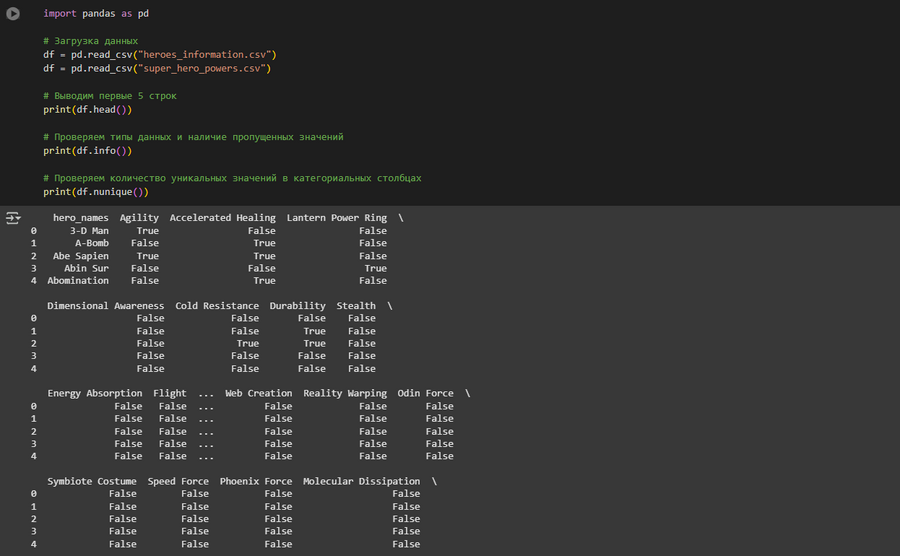Click the Molecular Dissipation column header
Image resolution: width=900 pixels, height=556 pixels.
[361, 482]
